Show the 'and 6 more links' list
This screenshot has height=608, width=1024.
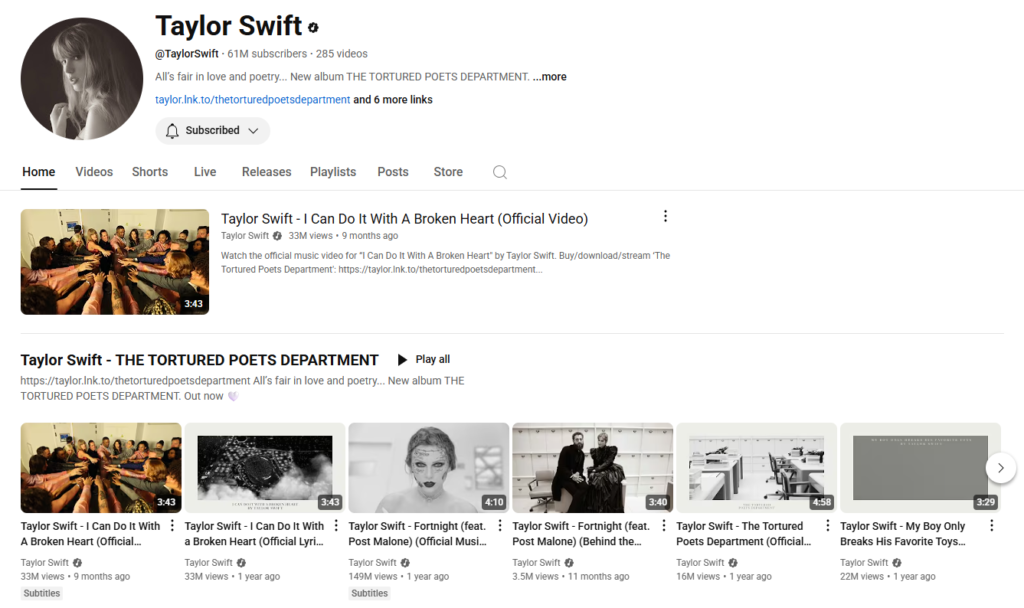(393, 100)
